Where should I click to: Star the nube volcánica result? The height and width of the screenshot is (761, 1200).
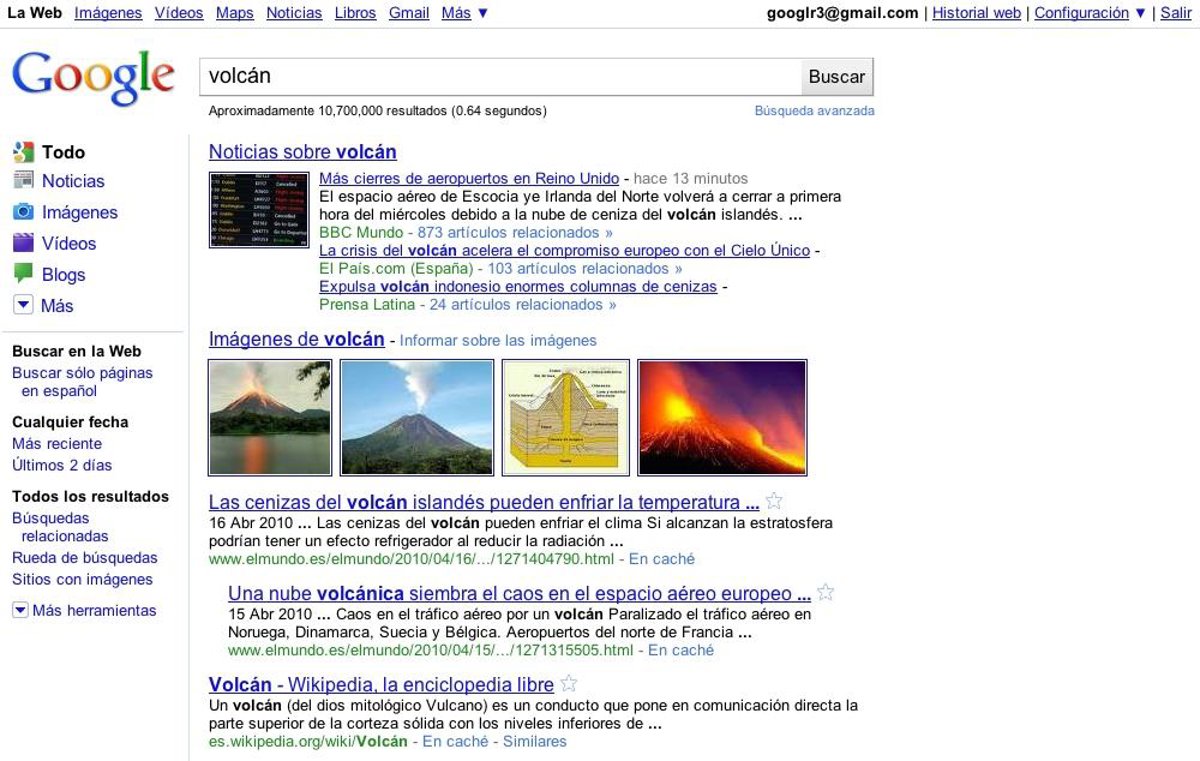coord(825,593)
